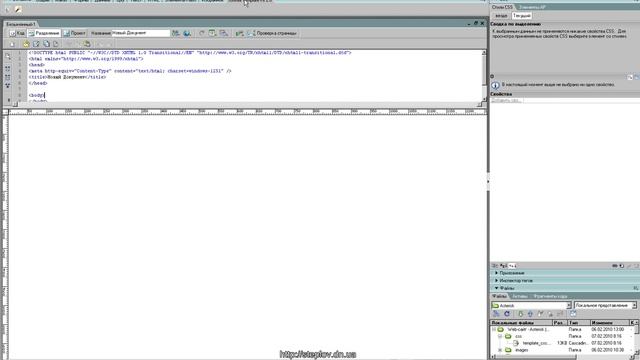Click the Validate markup icon
The image size is (640, 360).
coord(240,33)
